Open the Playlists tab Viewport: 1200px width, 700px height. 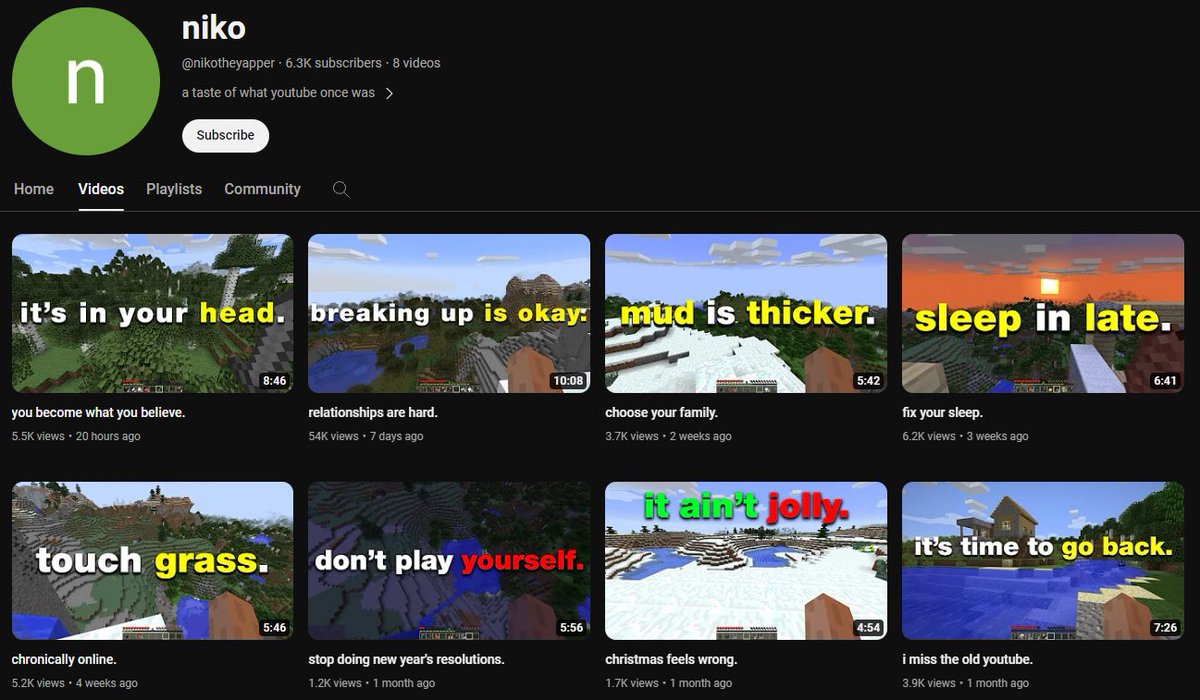point(173,189)
